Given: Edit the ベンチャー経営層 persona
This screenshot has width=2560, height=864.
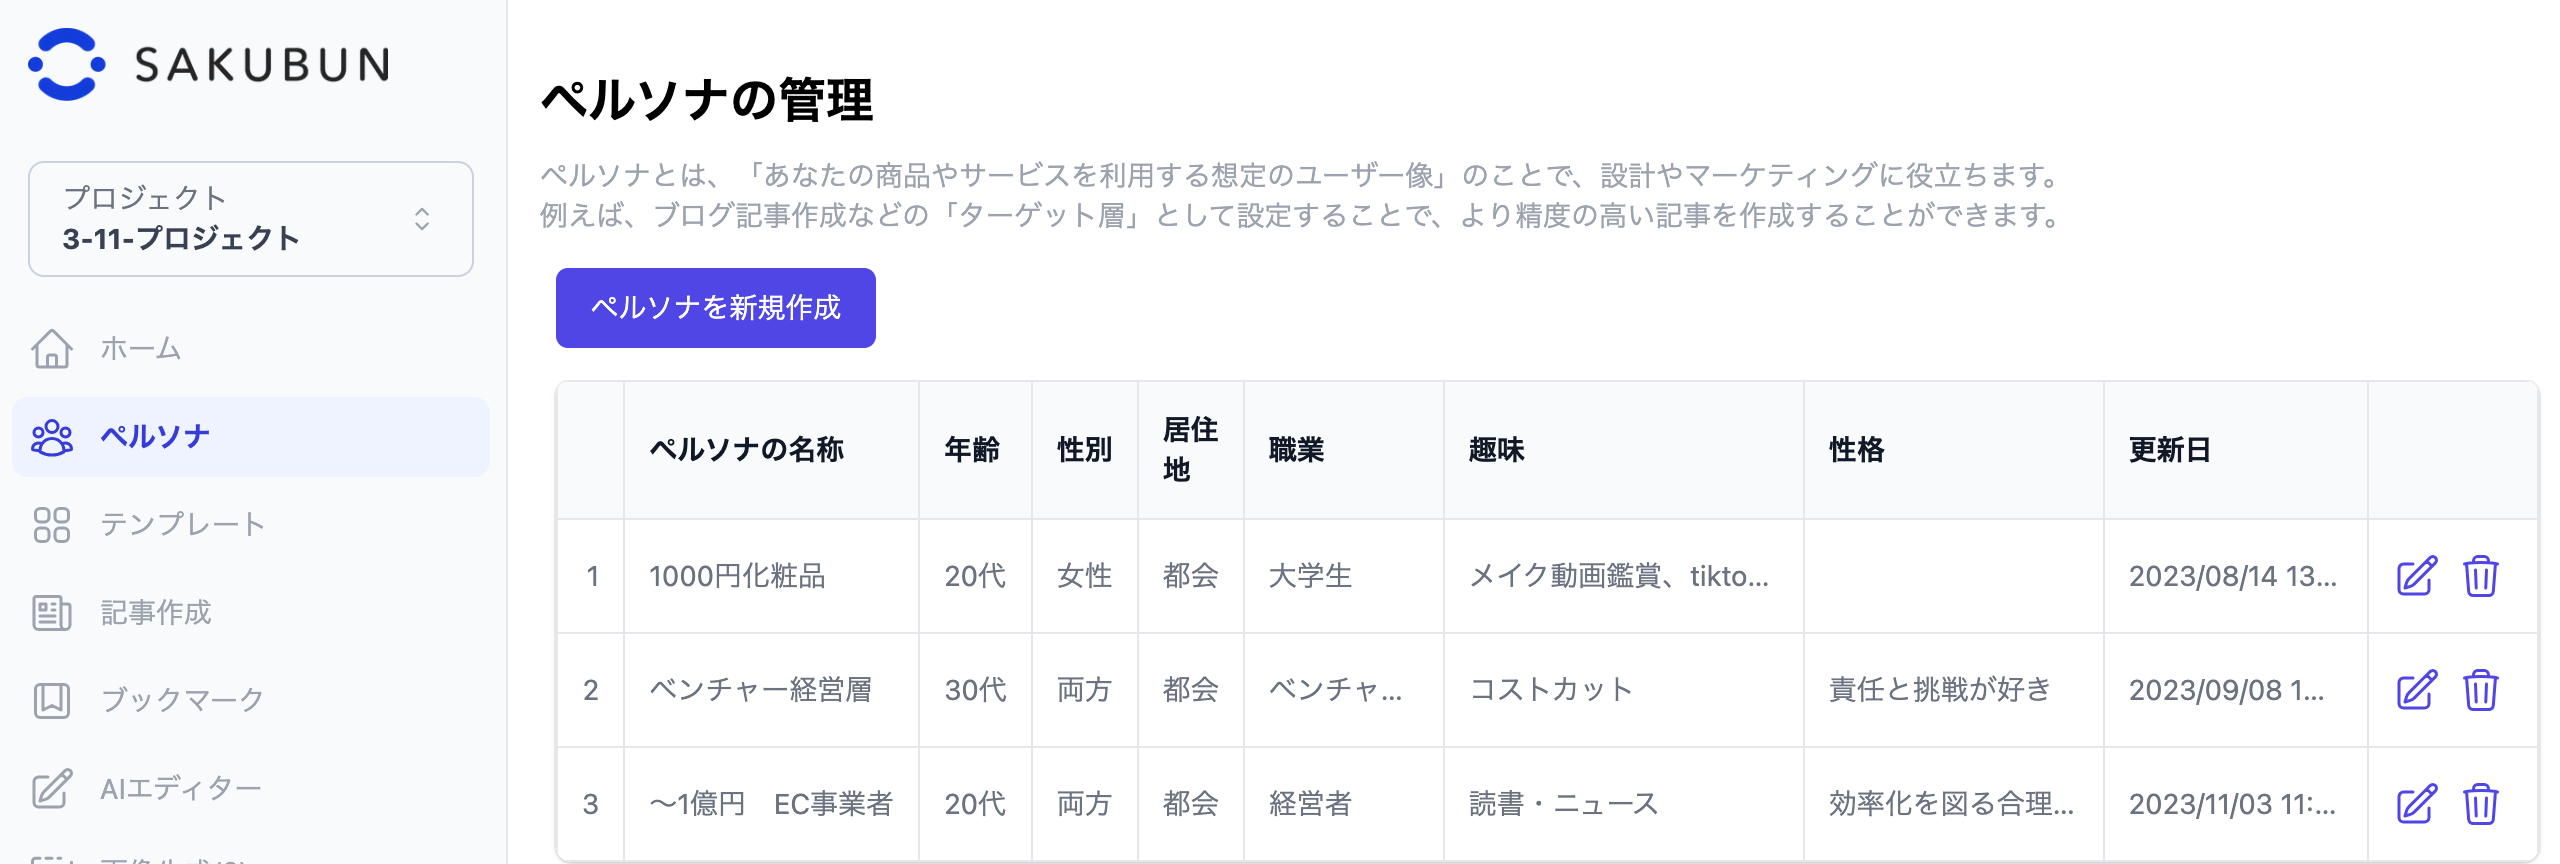Looking at the screenshot, I should point(2416,690).
